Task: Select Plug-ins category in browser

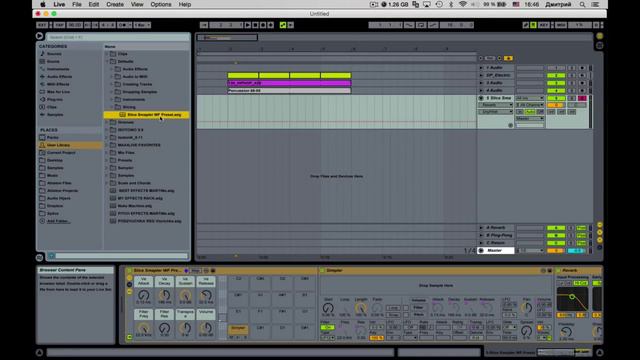Action: (54, 99)
